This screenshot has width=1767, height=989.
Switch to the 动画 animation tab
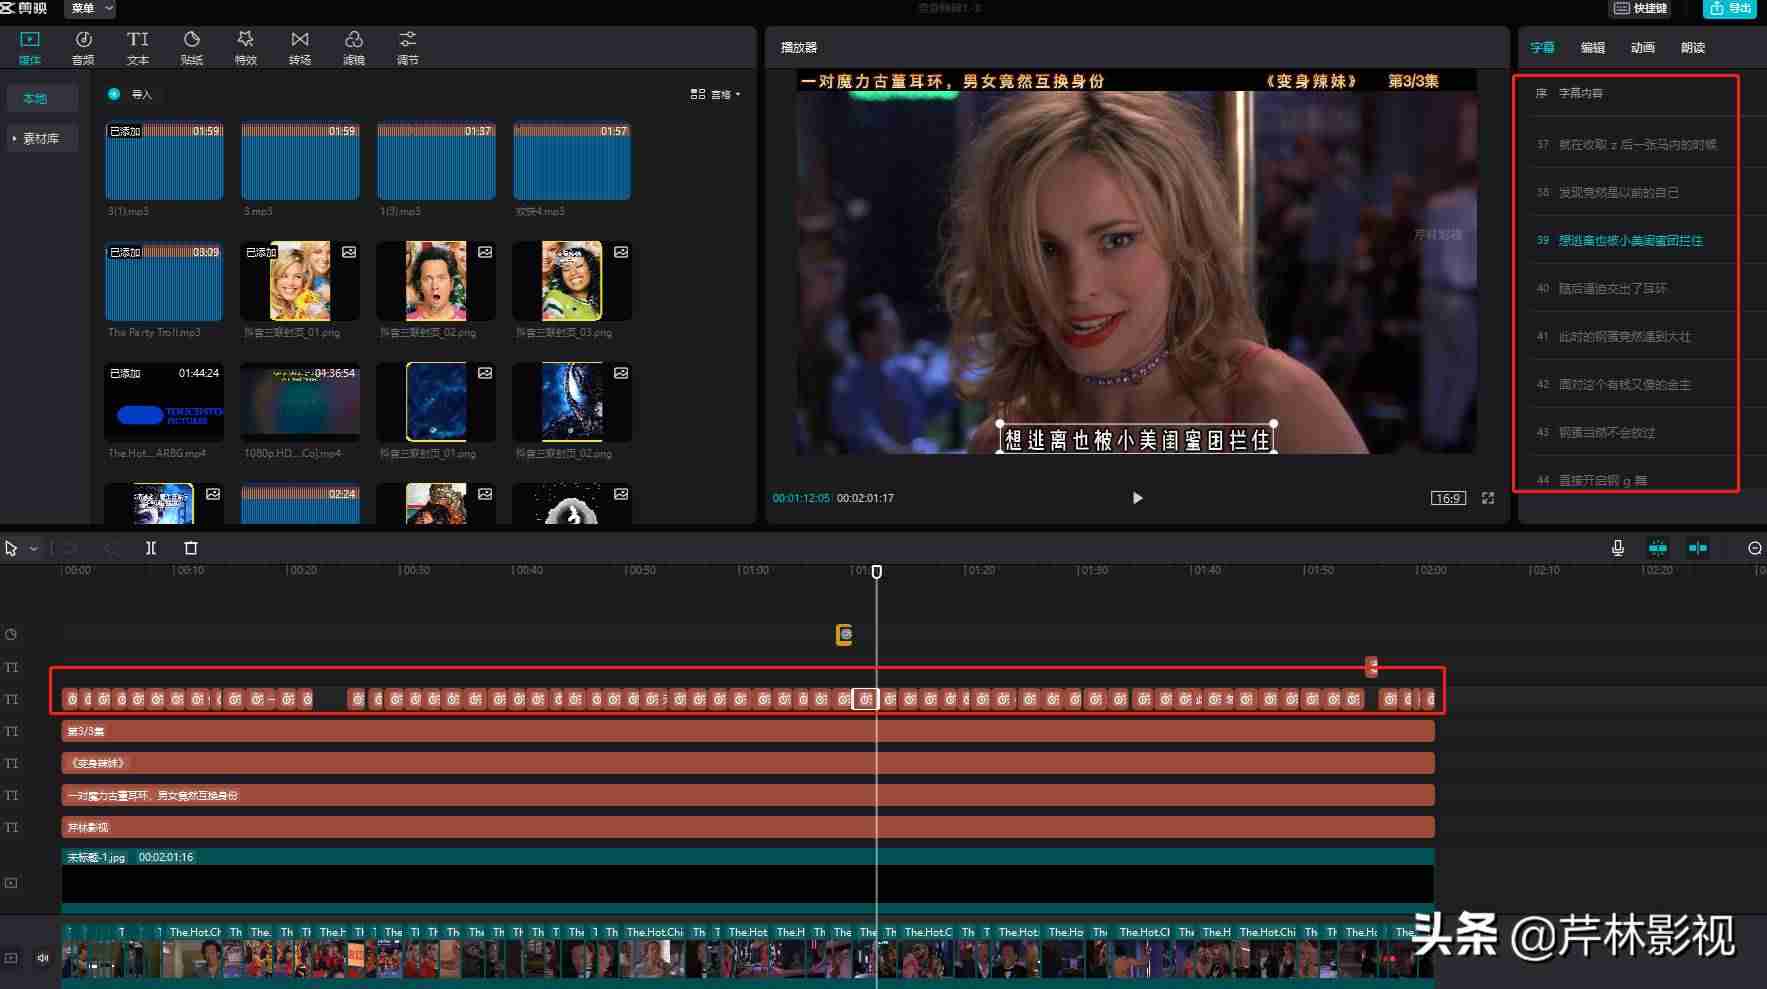[1642, 48]
